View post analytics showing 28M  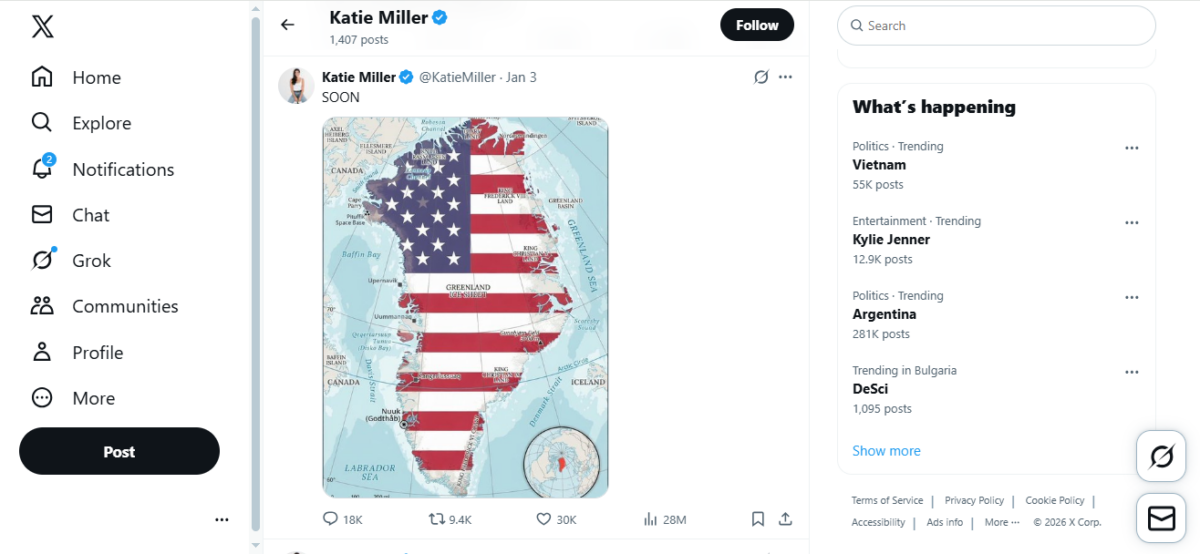point(651,519)
